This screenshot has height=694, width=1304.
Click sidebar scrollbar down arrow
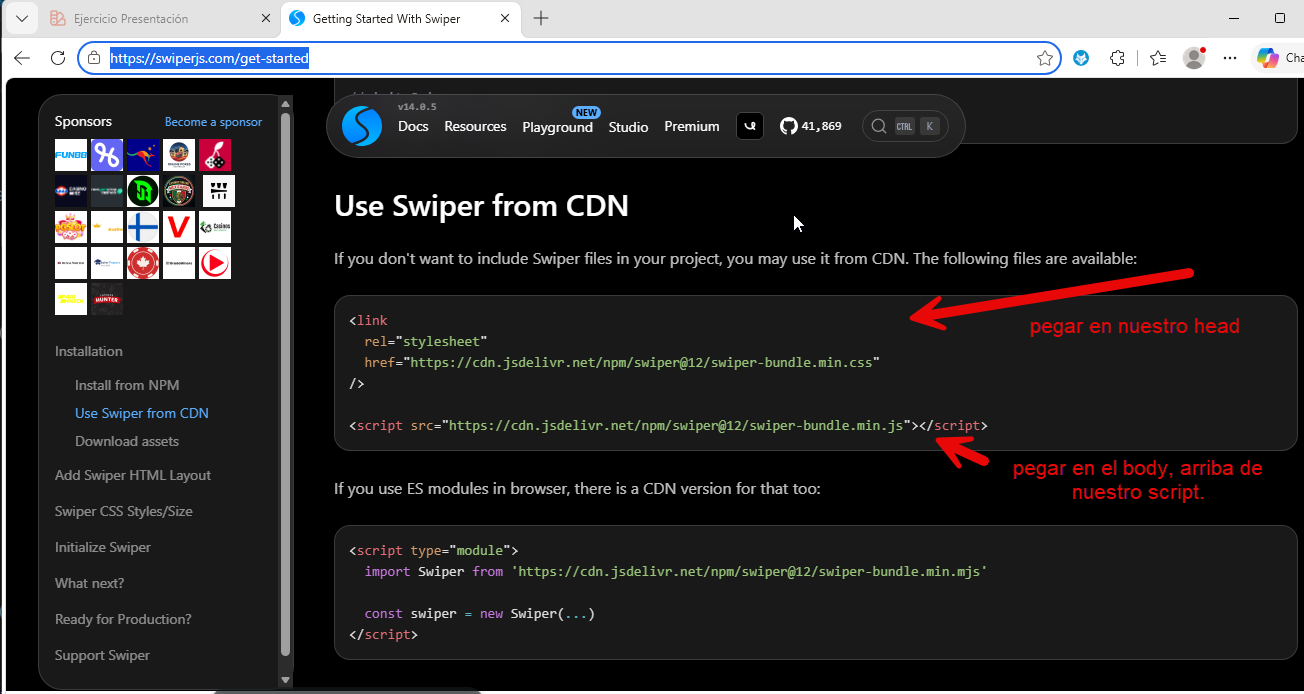pyautogui.click(x=285, y=680)
